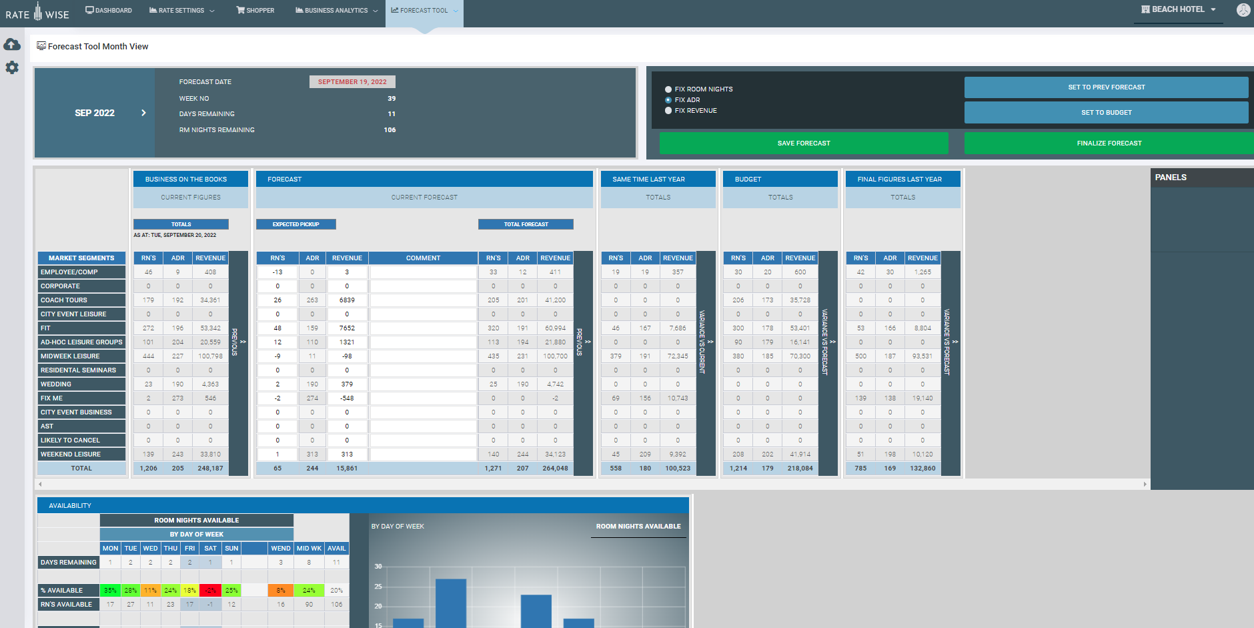Switch to the Total Forecast view

coord(526,223)
